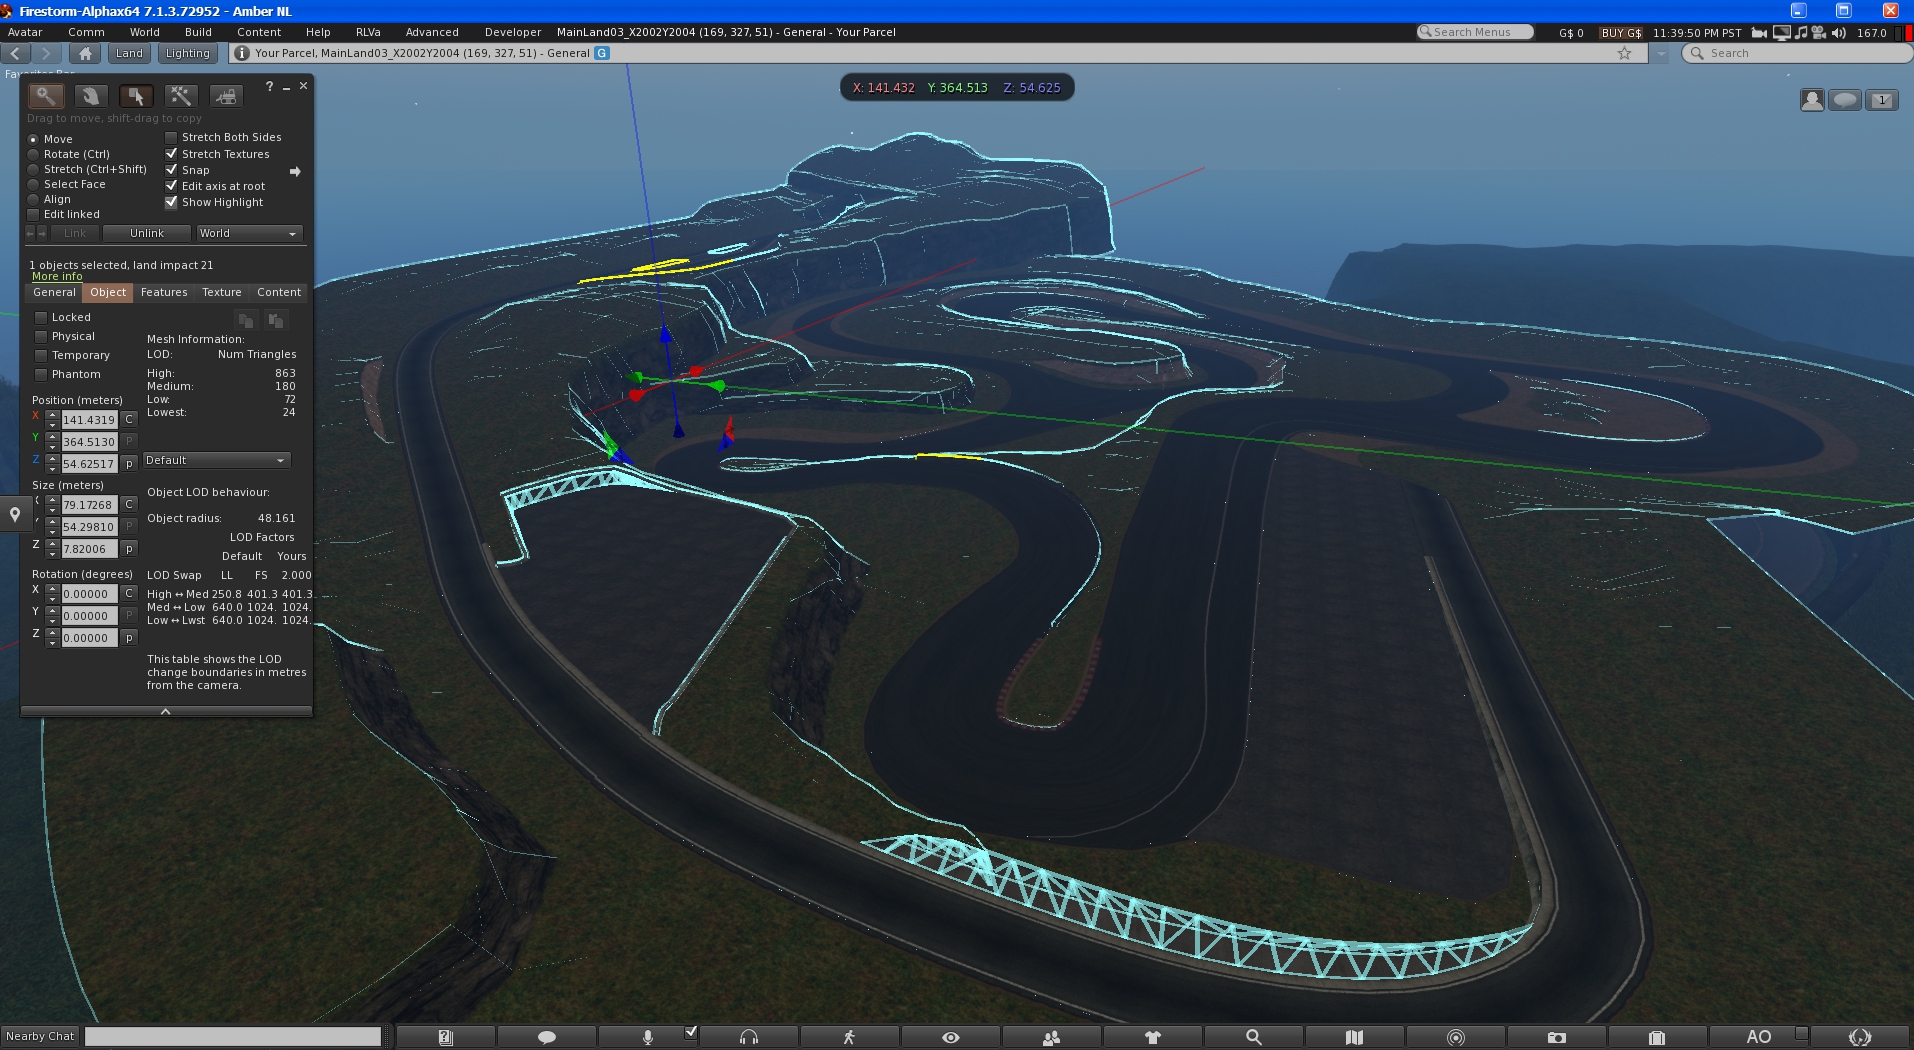Screen dimensions: 1914x1050
Task: Select the Edit (pointer) build tool
Action: 136,96
